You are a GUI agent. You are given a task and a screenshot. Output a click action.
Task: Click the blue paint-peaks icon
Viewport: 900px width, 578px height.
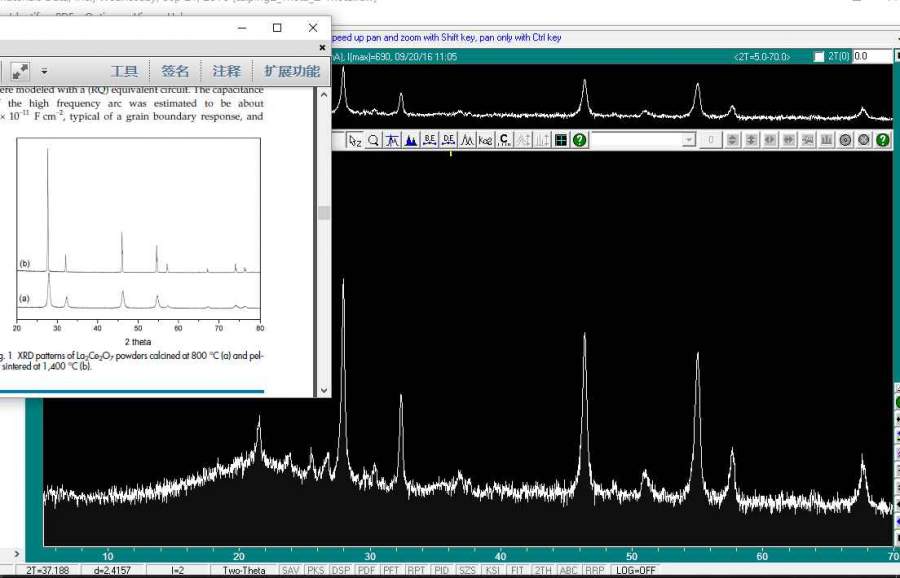[x=411, y=140]
